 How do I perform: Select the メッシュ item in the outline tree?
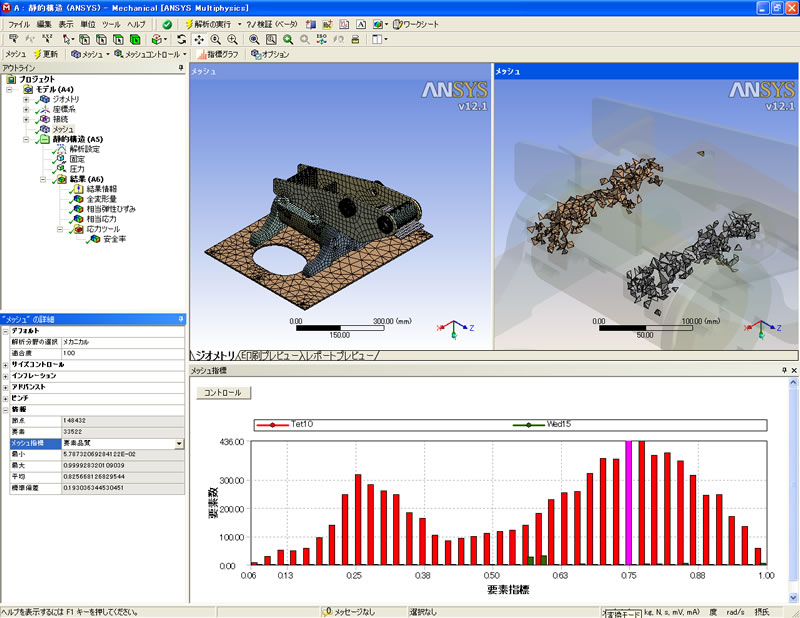click(63, 129)
